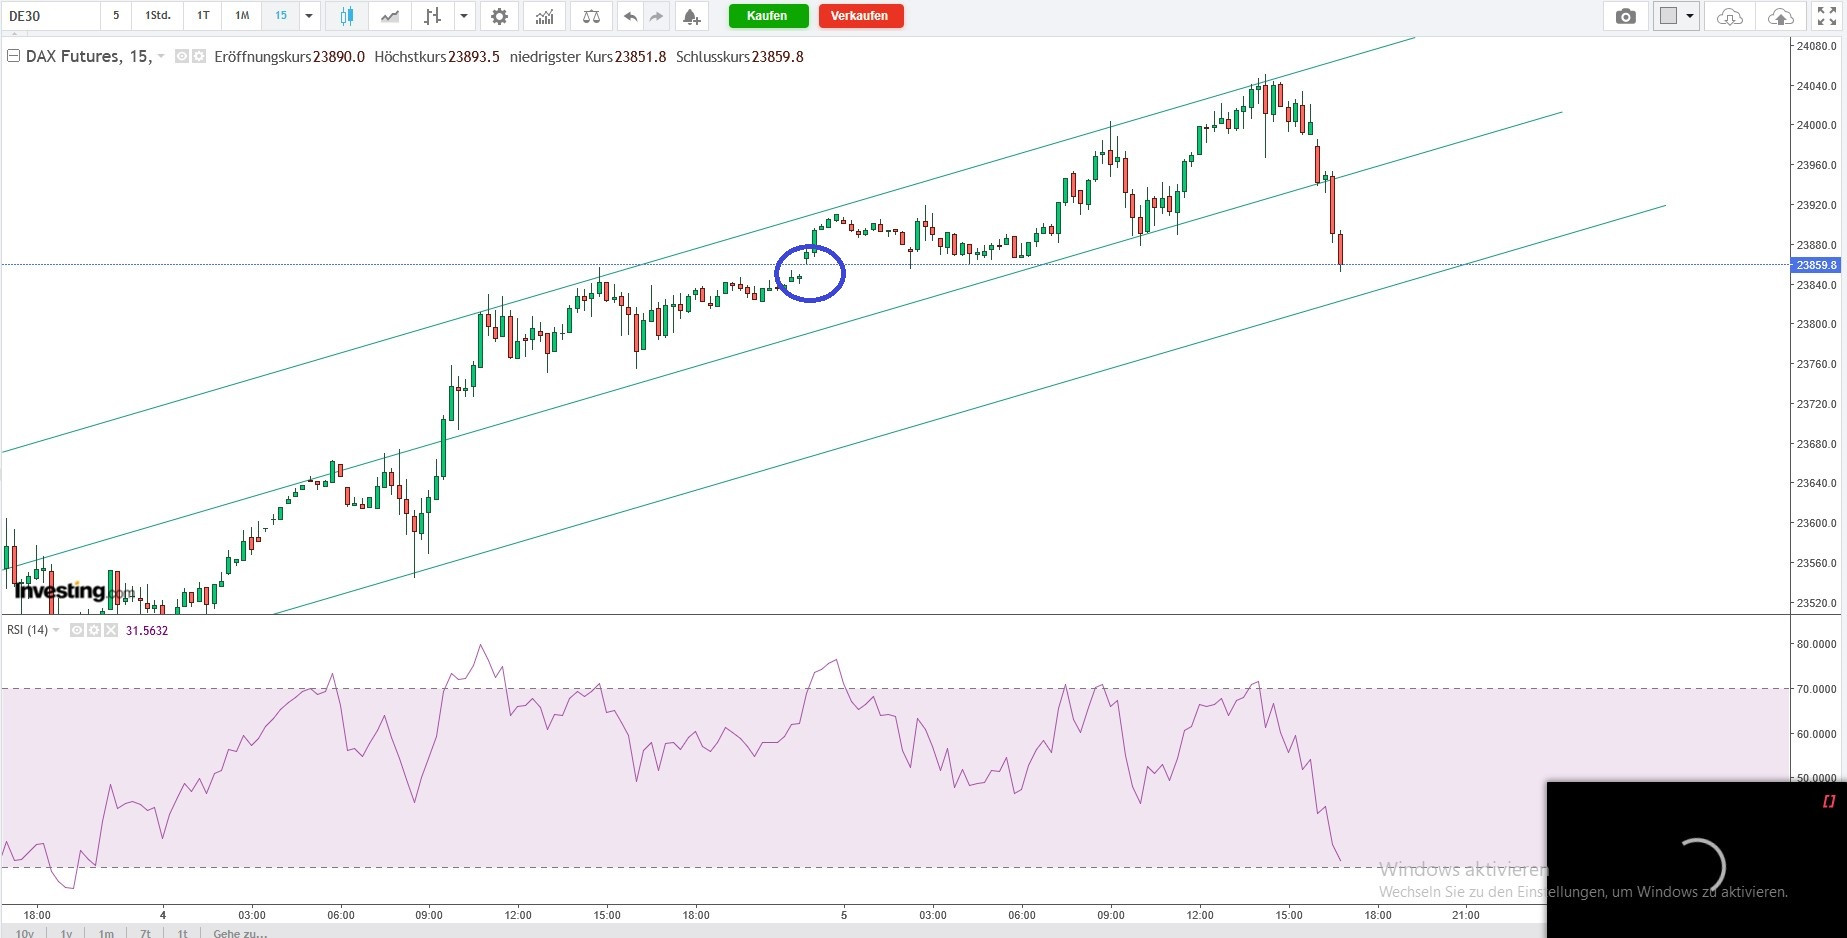Undo the last chart action
This screenshot has height=938, width=1847.
coord(630,16)
